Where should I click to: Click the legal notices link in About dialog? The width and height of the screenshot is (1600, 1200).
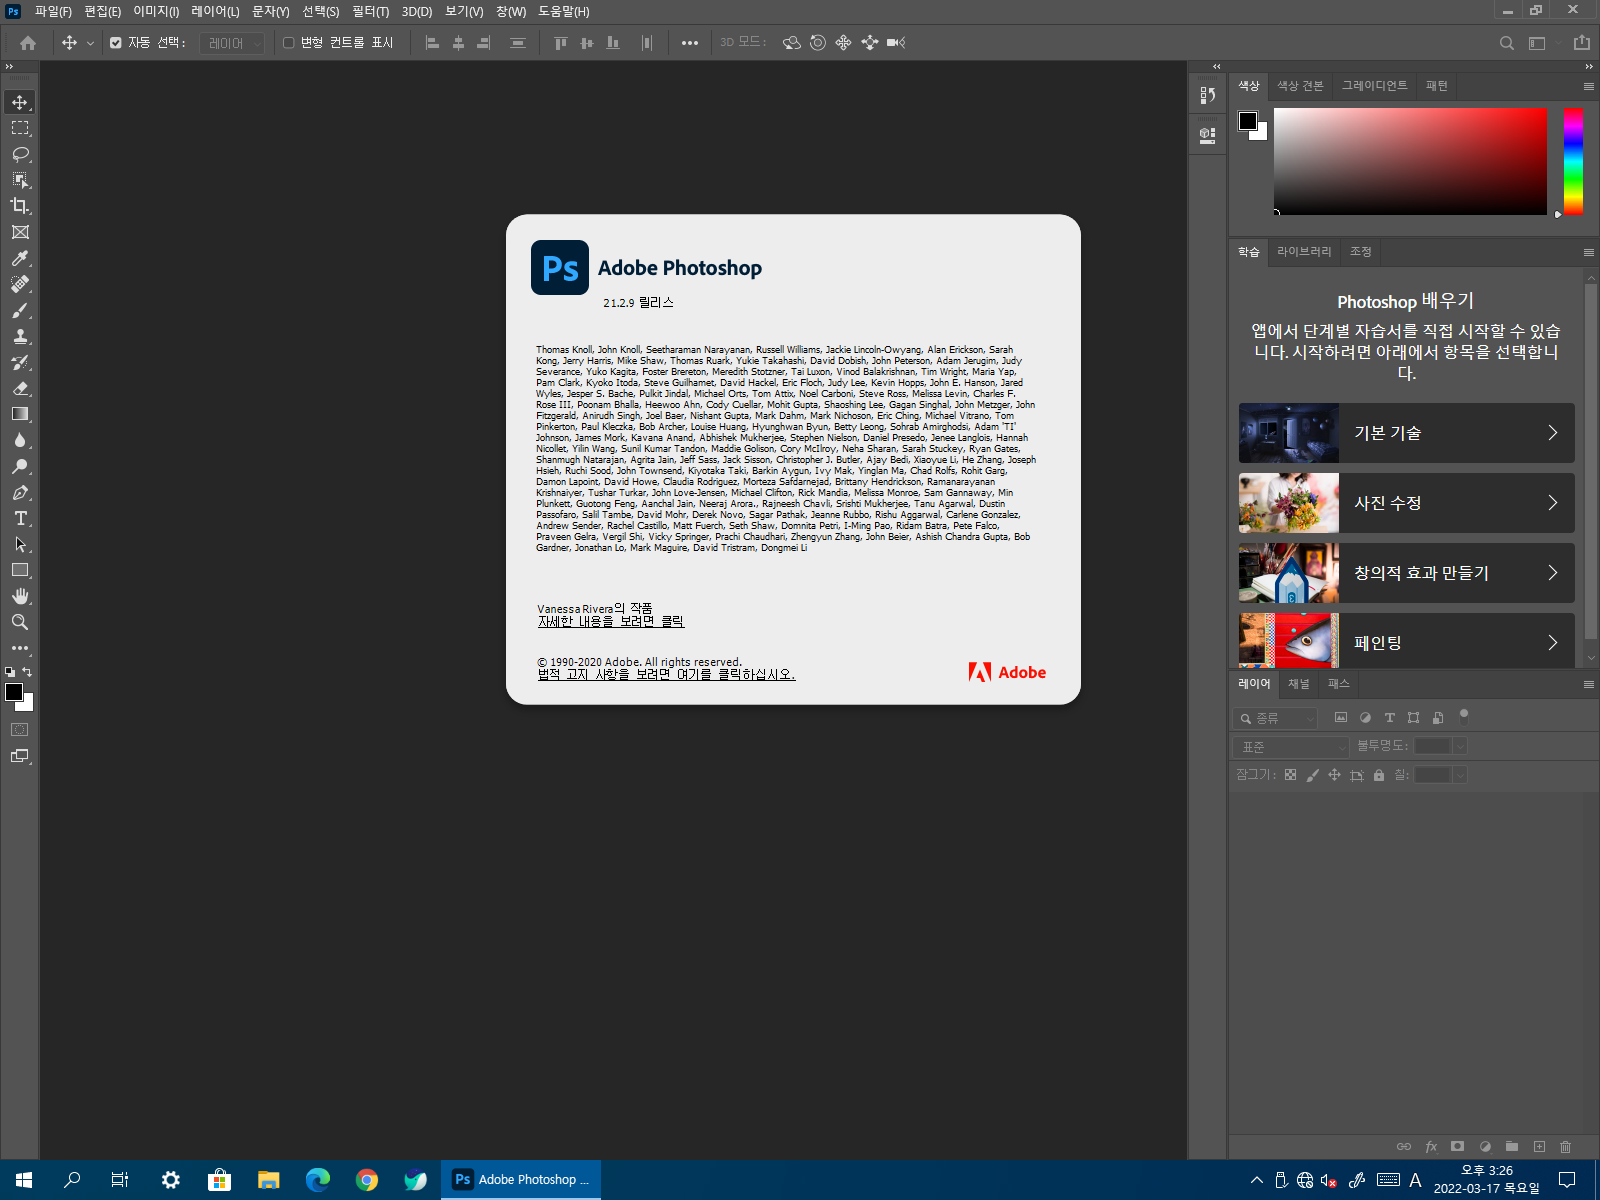click(666, 675)
